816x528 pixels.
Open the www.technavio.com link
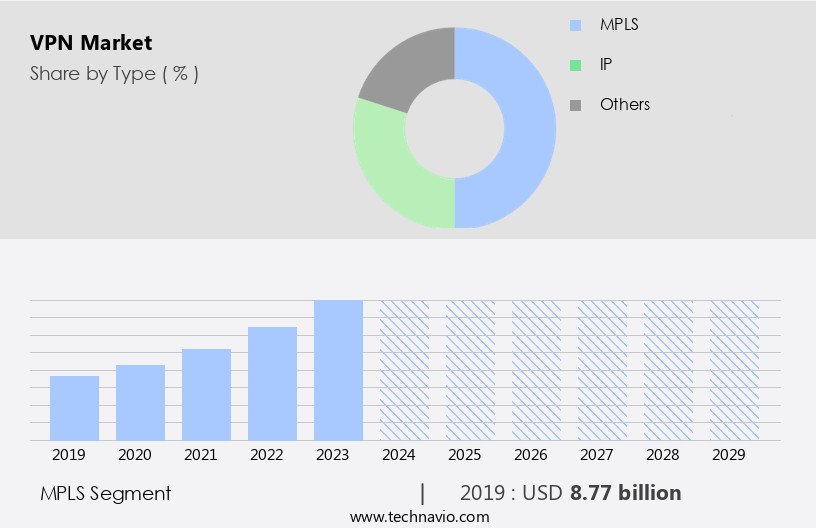(x=420, y=517)
